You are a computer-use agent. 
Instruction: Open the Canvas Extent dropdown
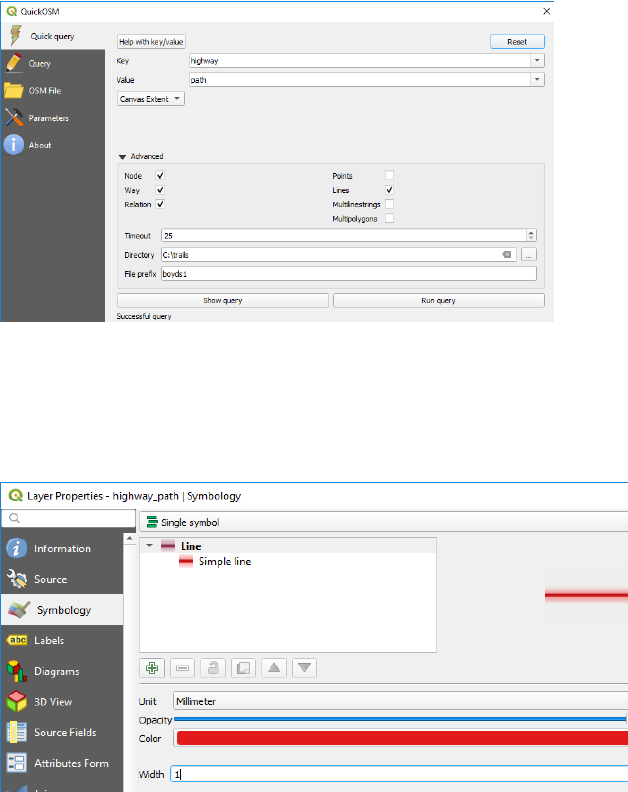coord(151,99)
